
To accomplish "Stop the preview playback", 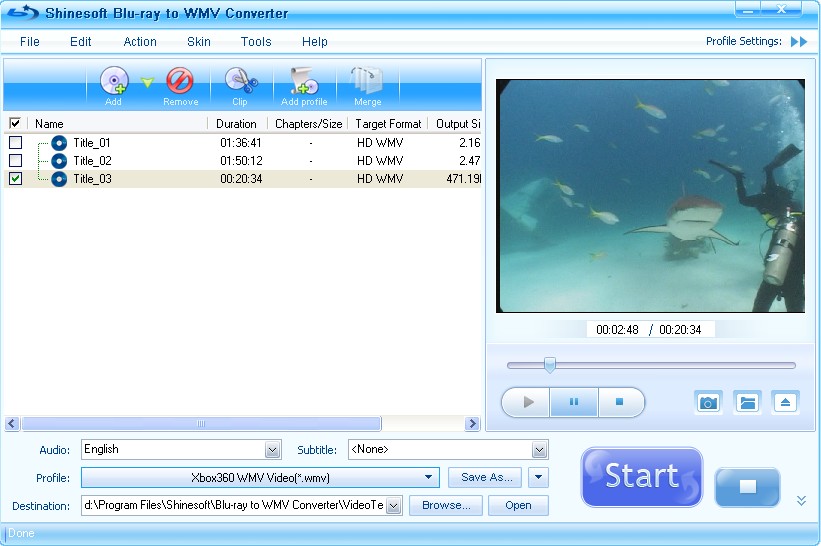I will tap(620, 402).
